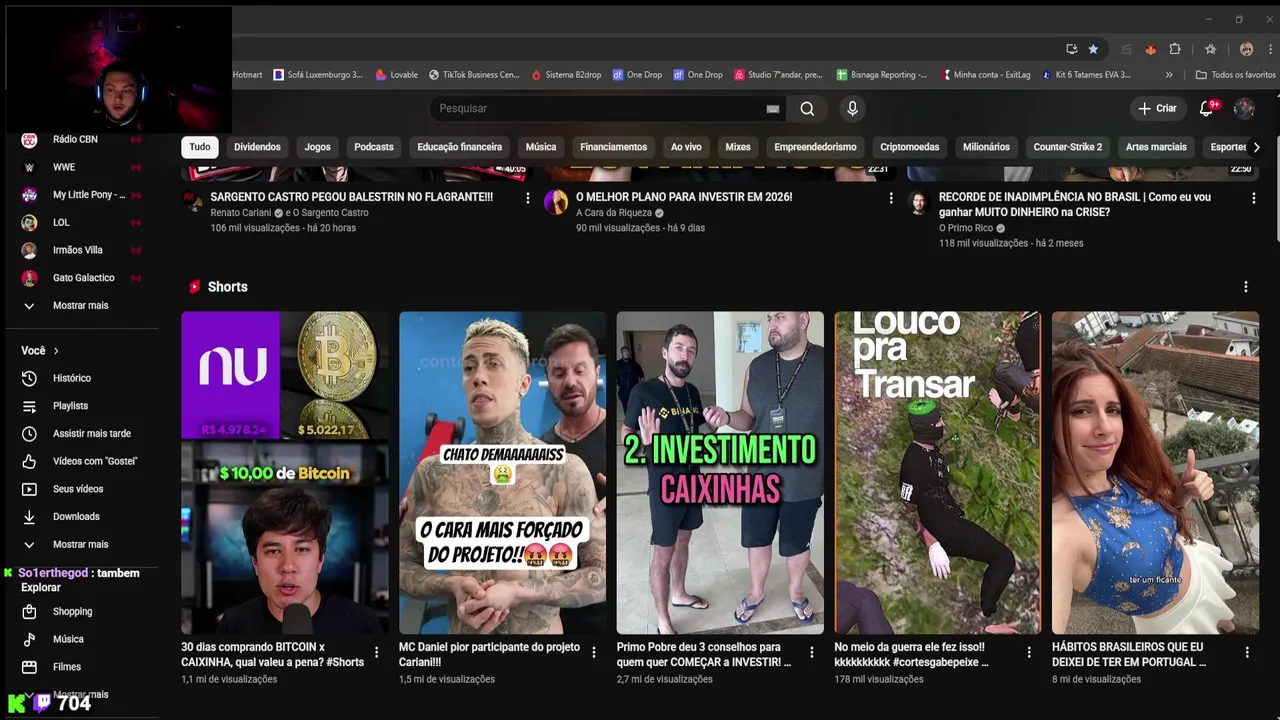
Task: Bookmark this page with star icon
Action: [x=1093, y=49]
